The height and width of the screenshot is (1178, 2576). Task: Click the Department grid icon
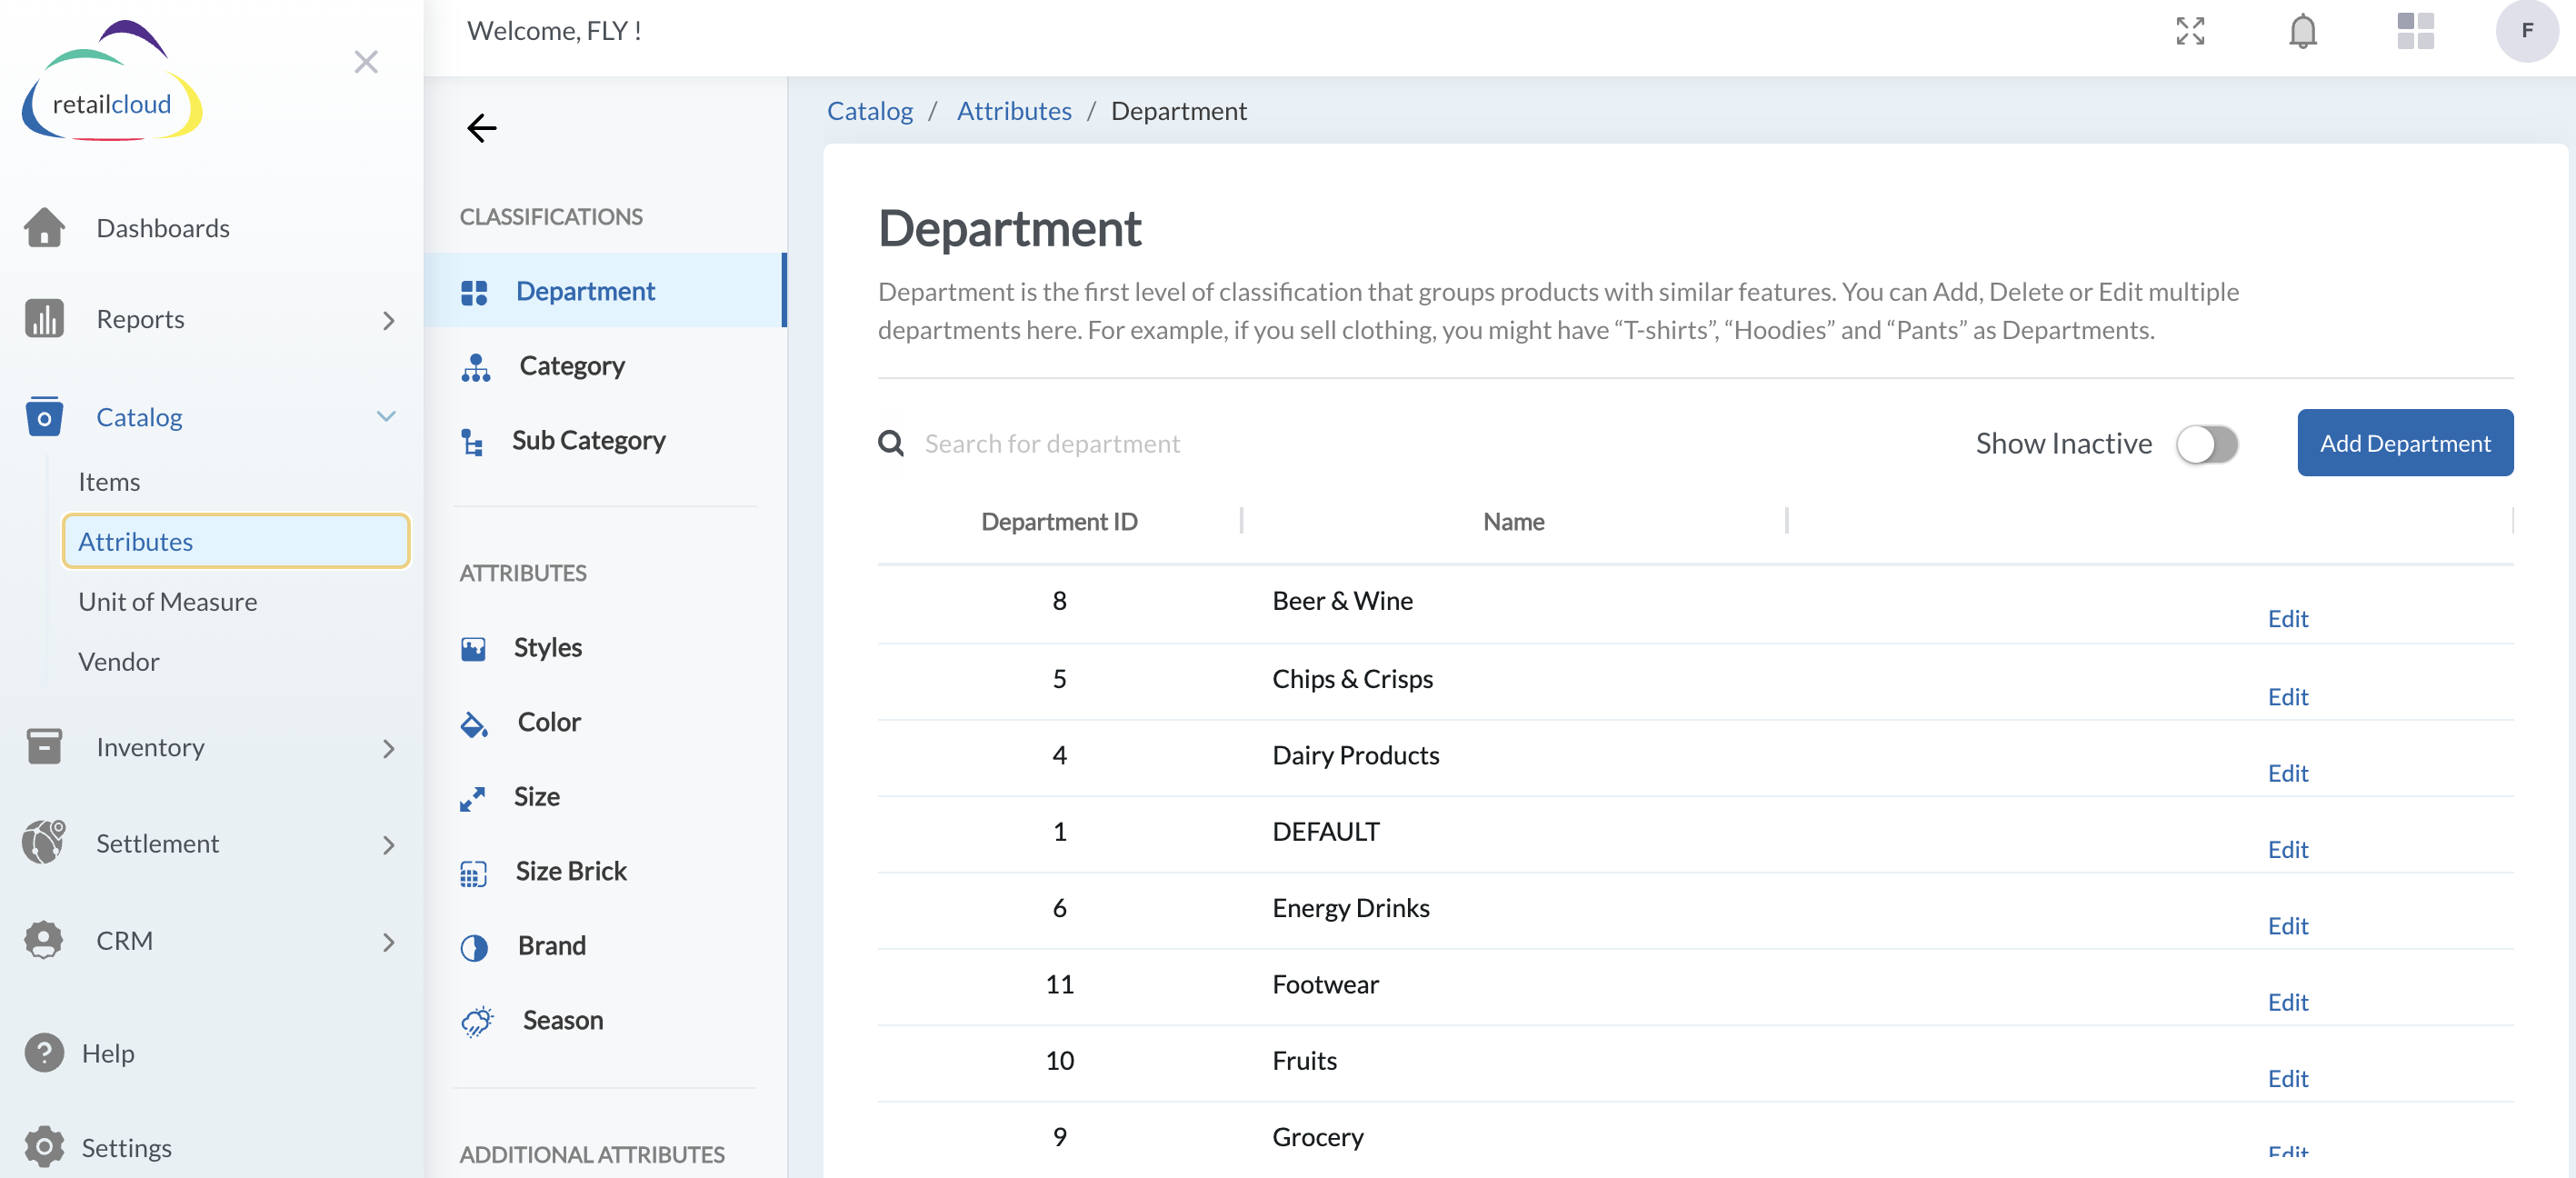(474, 292)
